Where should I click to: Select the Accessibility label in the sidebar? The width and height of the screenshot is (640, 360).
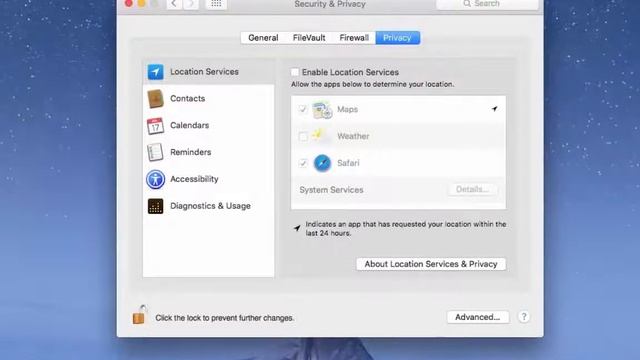pyautogui.click(x=194, y=179)
